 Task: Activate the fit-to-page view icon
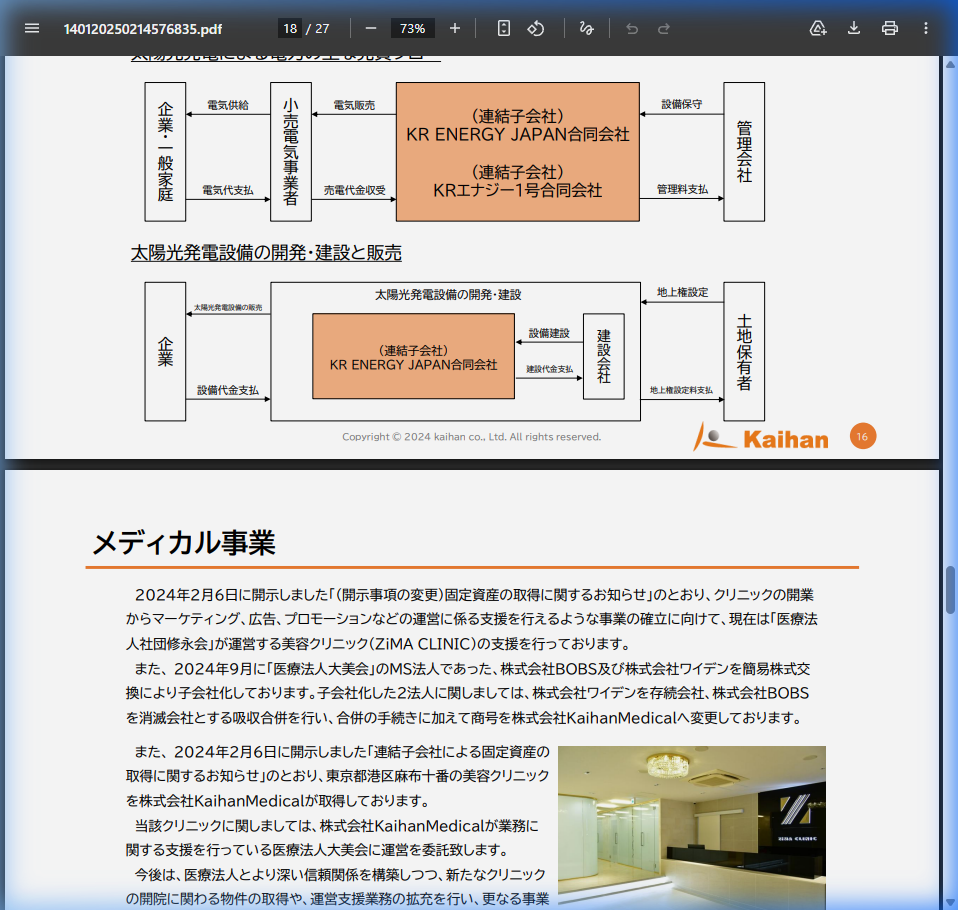coord(503,28)
